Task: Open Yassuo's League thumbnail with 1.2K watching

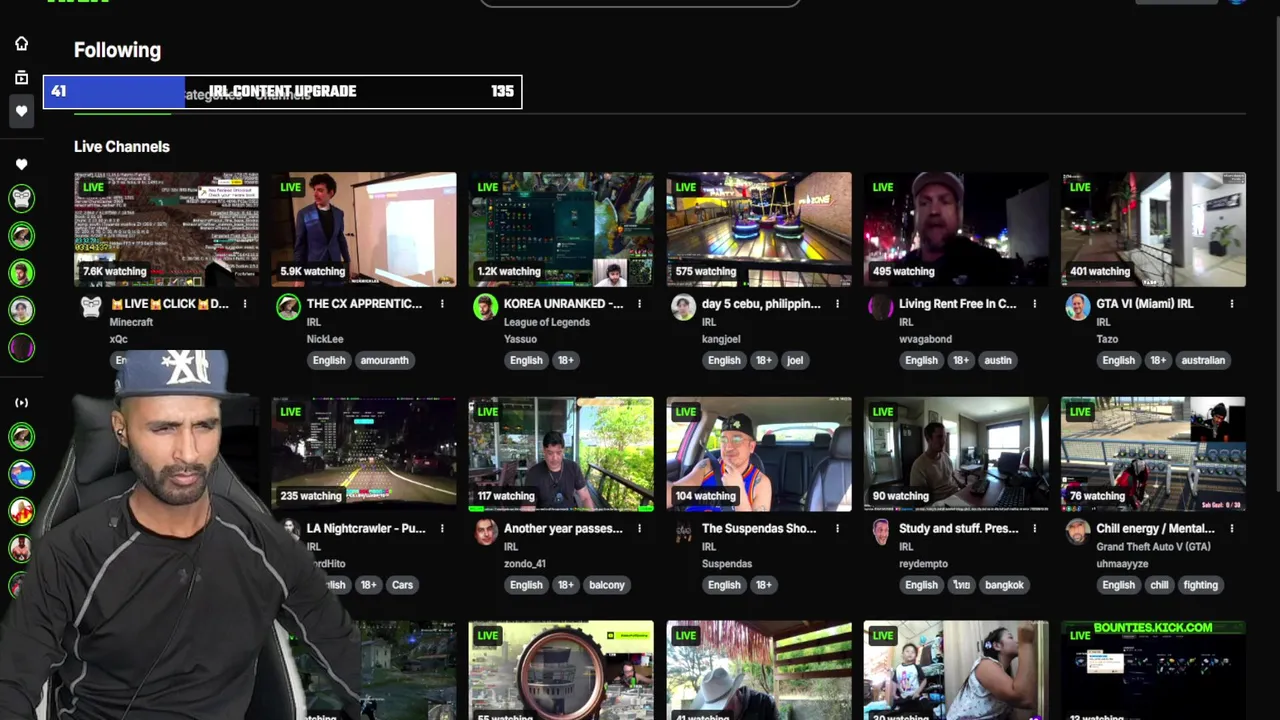Action: (x=561, y=229)
